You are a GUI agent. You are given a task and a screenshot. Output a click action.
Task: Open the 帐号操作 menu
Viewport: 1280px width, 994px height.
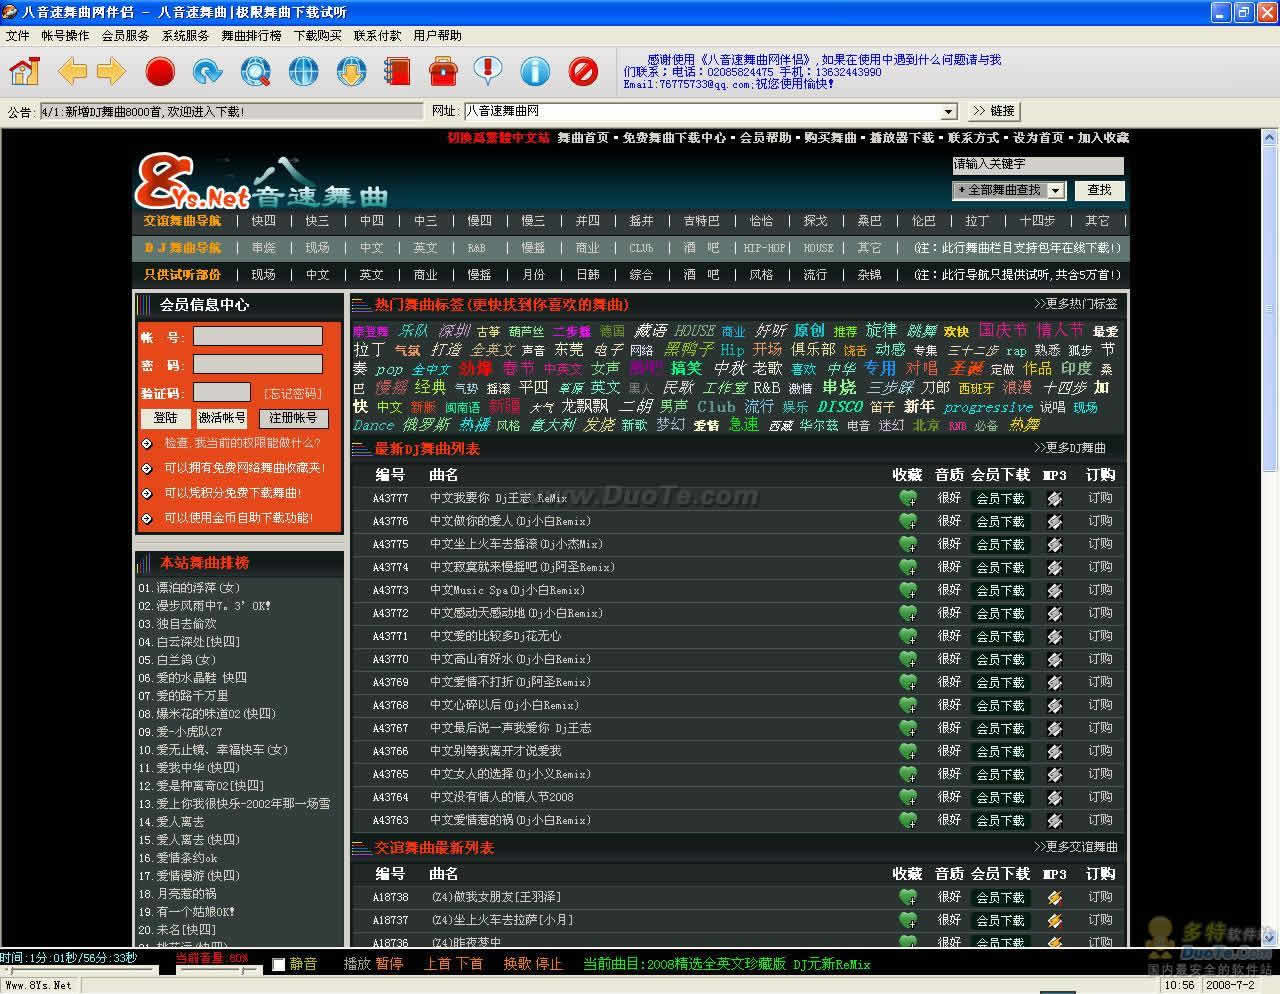(x=65, y=36)
